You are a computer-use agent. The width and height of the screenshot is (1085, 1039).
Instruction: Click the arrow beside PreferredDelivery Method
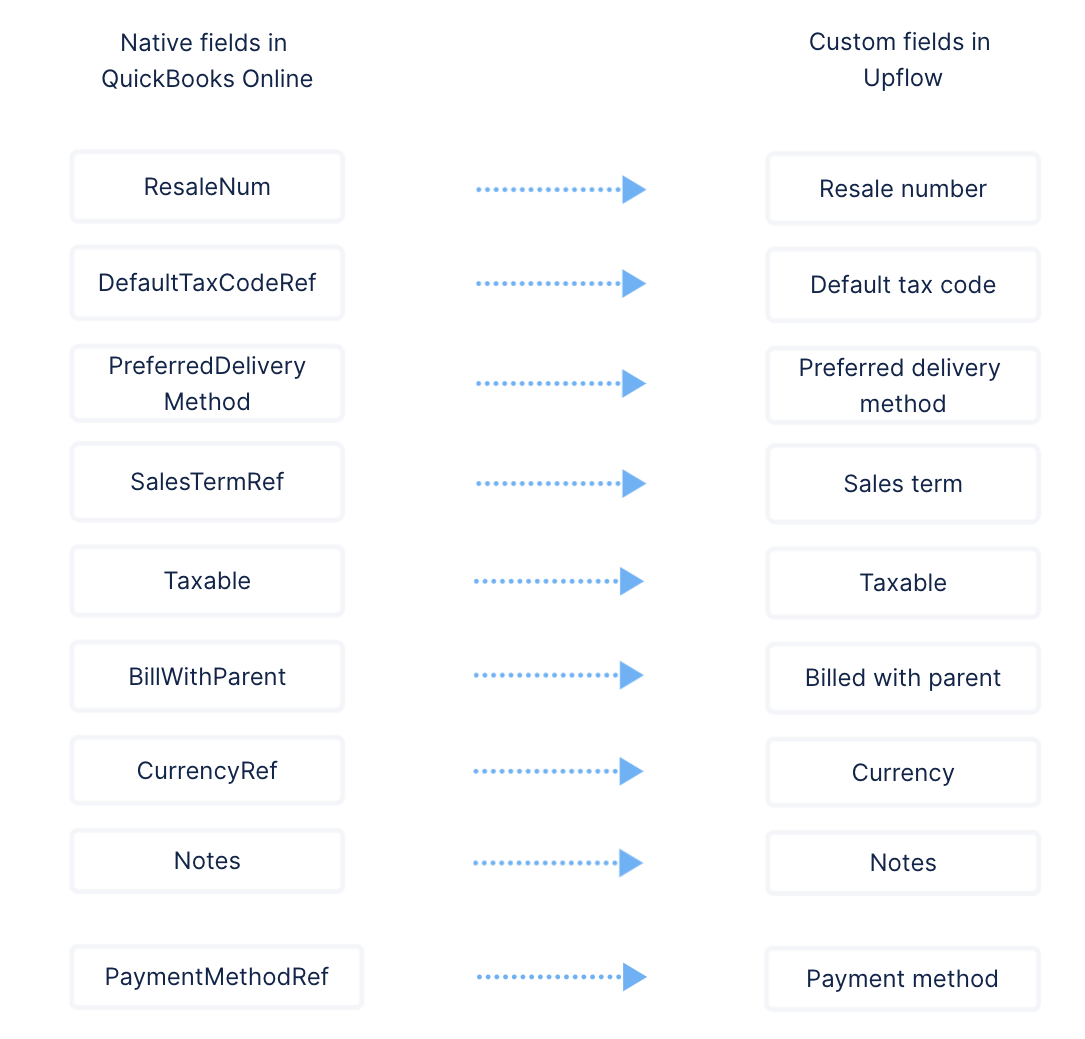pos(560,383)
